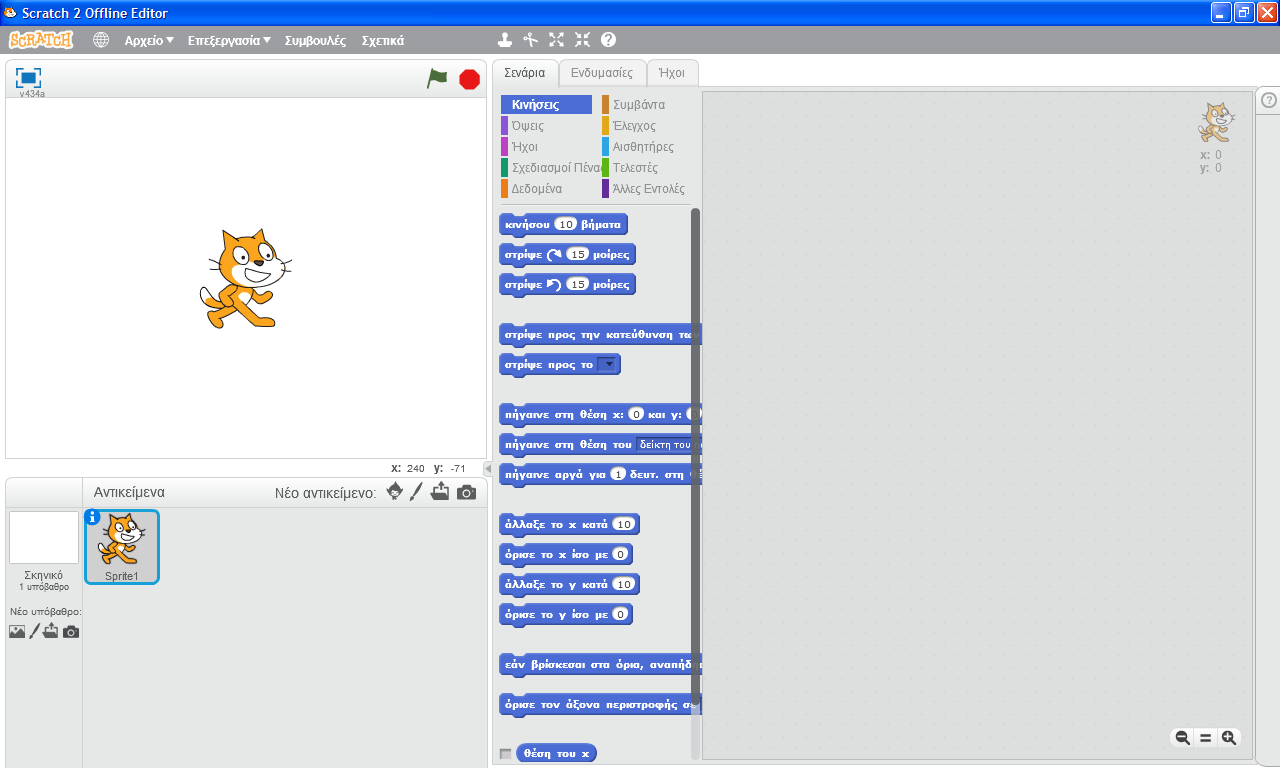Click degrees value in clockwise turn block

pyautogui.click(x=578, y=254)
